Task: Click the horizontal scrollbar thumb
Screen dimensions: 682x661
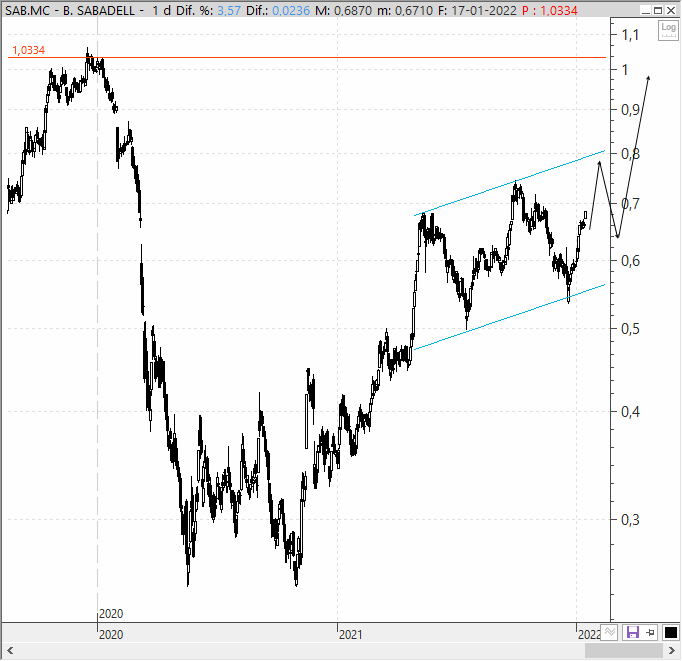Action: click(624, 651)
